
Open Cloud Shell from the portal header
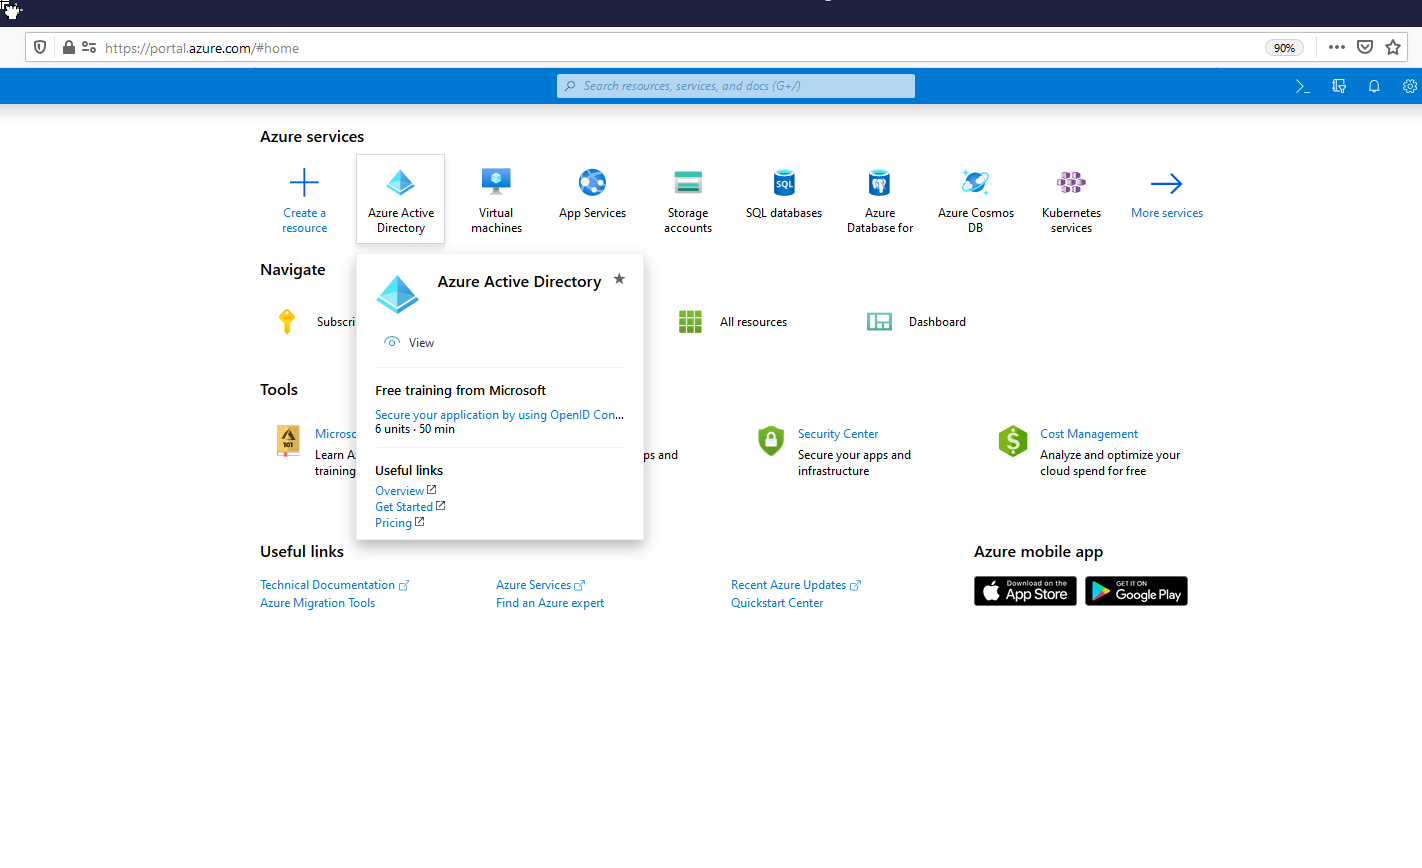click(x=1303, y=86)
